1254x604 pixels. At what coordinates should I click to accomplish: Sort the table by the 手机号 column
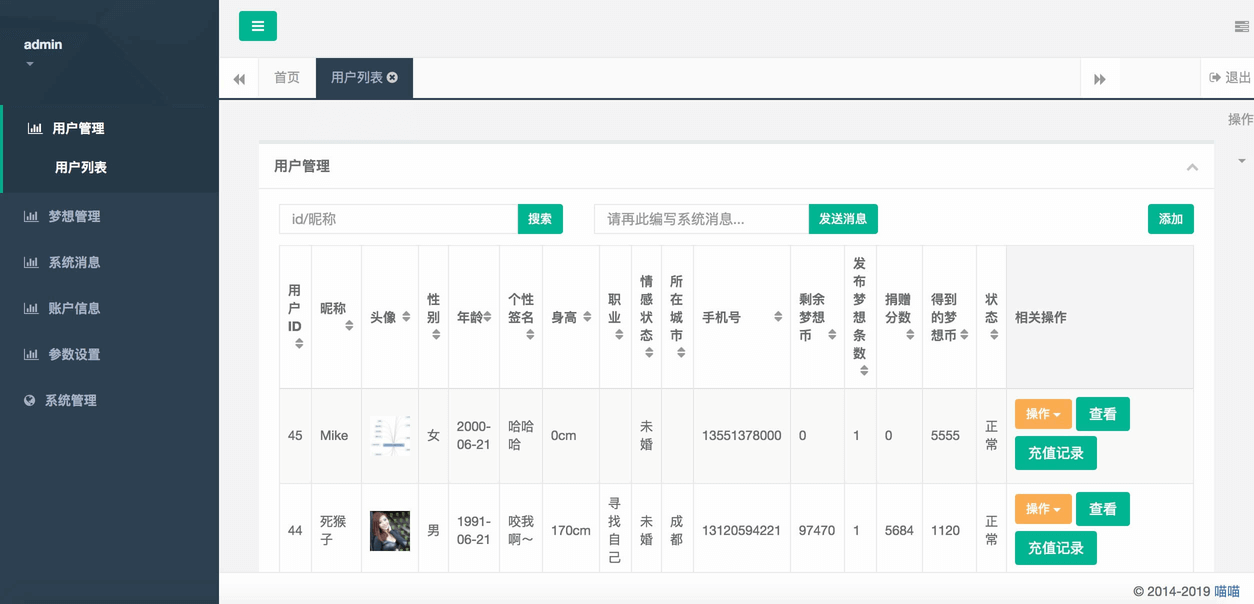tap(777, 317)
